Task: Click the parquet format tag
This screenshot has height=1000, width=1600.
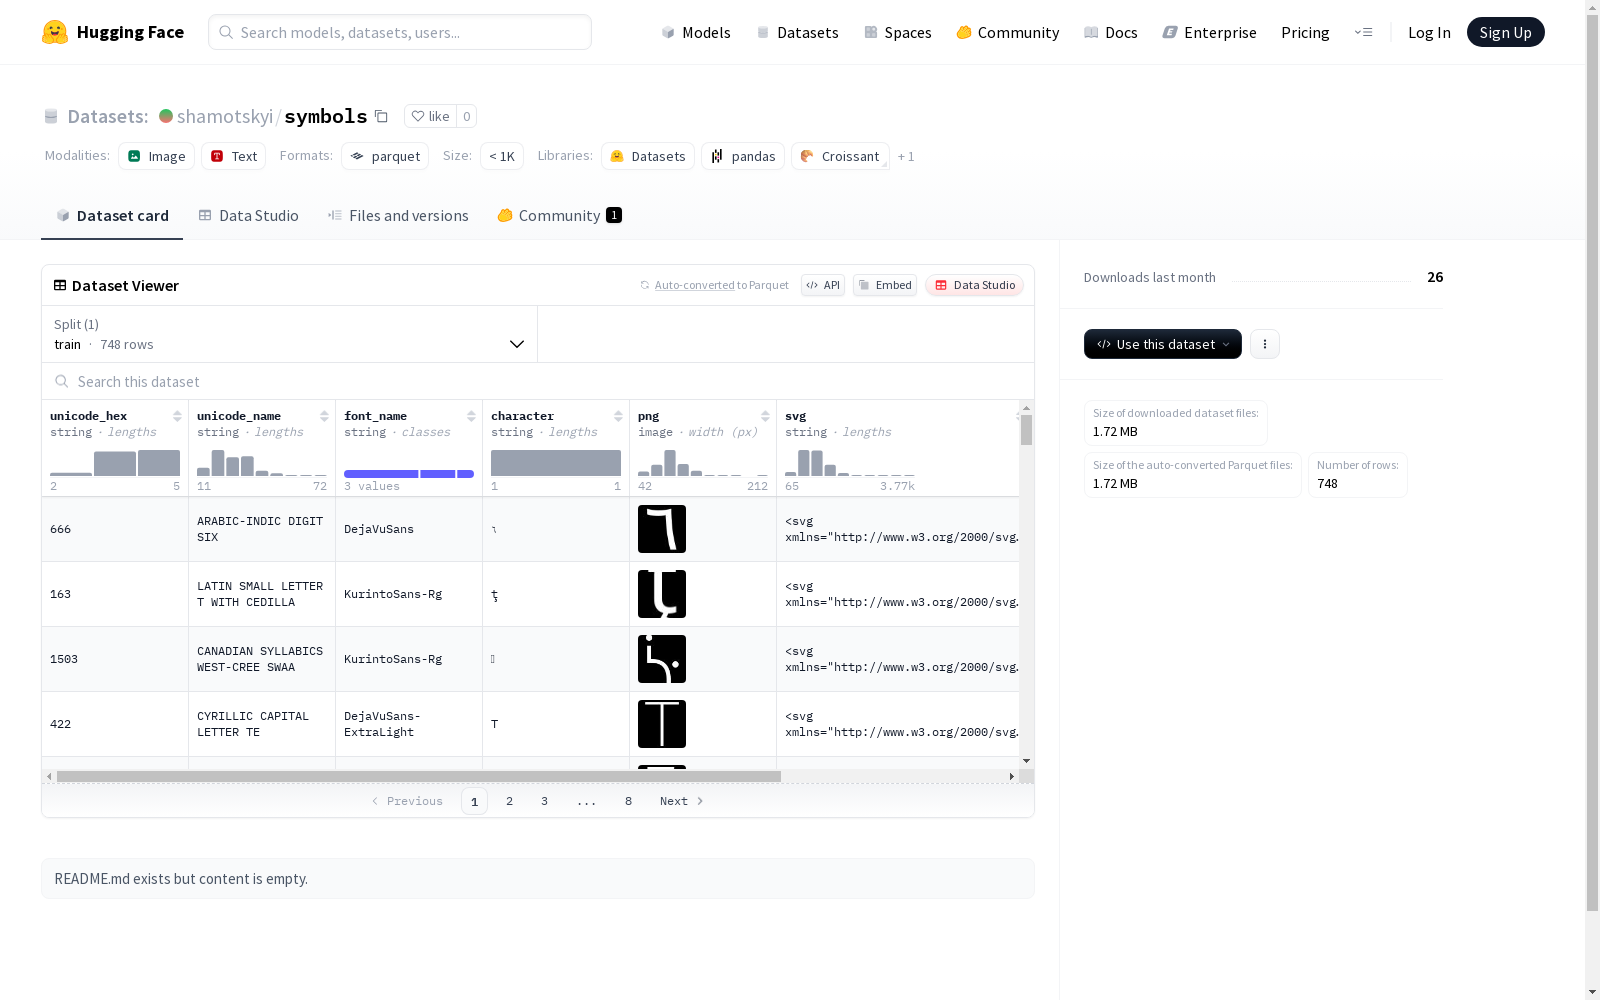Action: coord(385,156)
